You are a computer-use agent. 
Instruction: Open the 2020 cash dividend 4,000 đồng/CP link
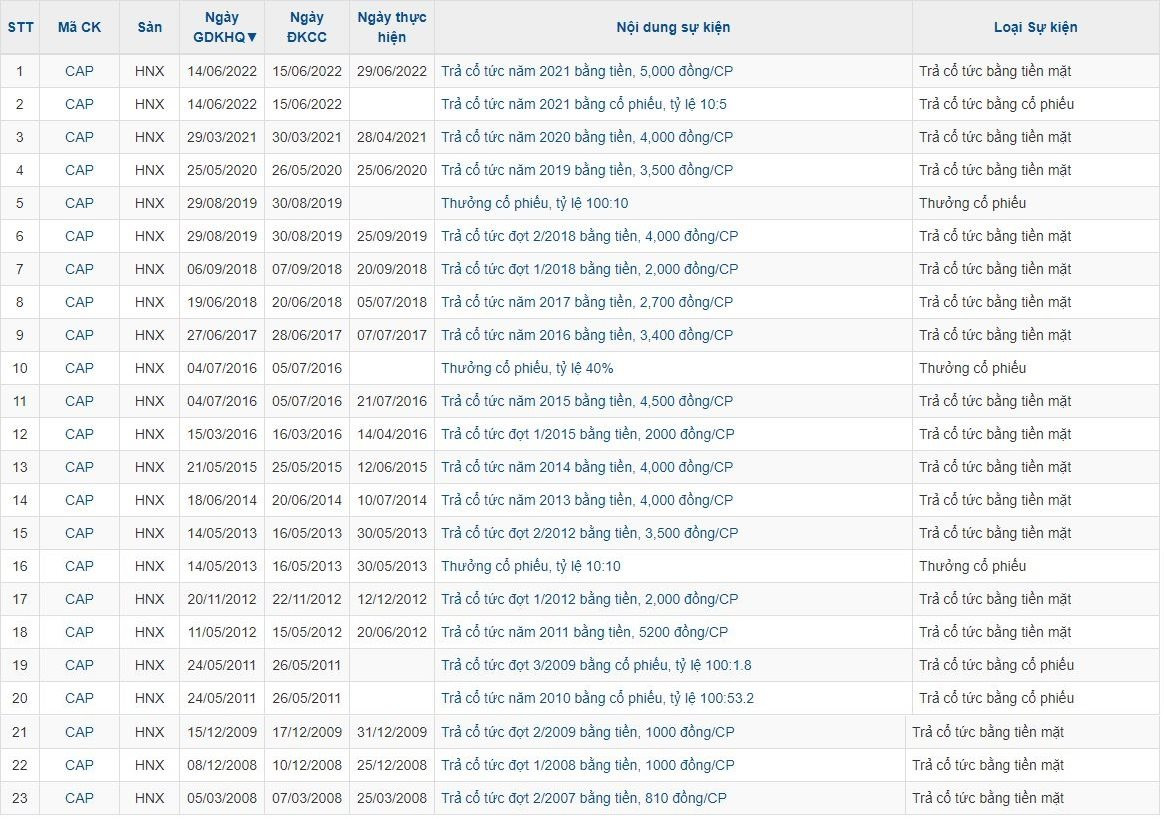click(587, 137)
